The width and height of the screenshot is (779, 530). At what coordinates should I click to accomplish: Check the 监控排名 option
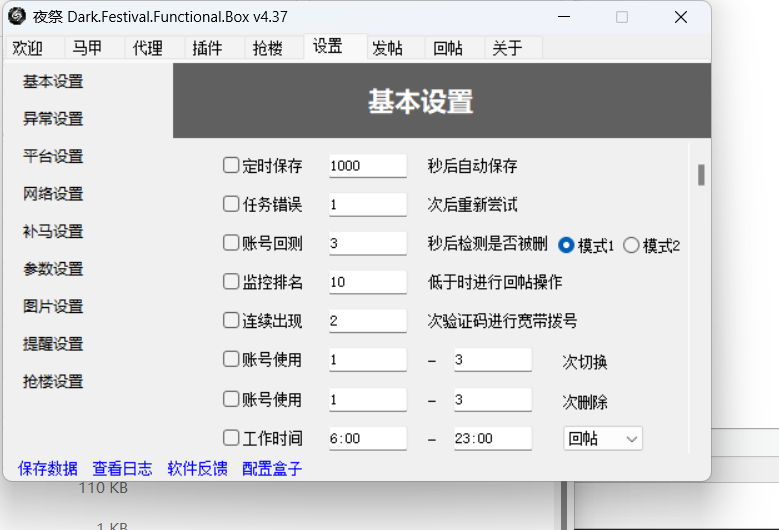231,282
